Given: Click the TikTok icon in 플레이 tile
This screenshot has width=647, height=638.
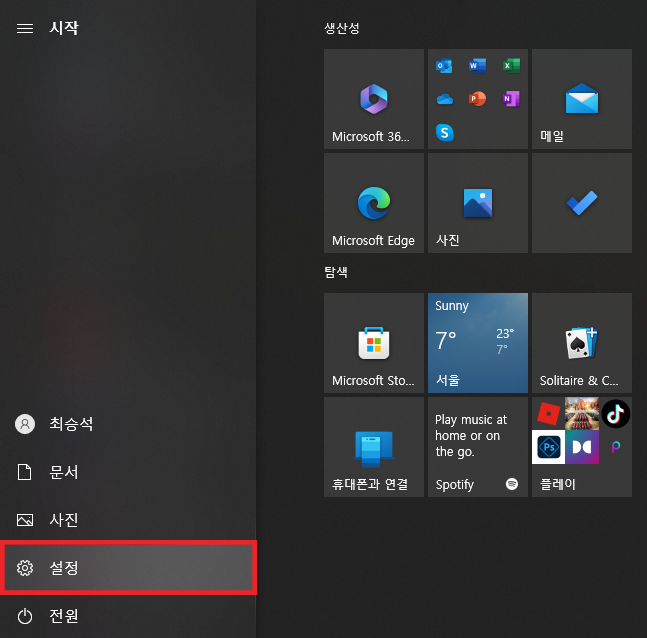Looking at the screenshot, I should [x=615, y=413].
